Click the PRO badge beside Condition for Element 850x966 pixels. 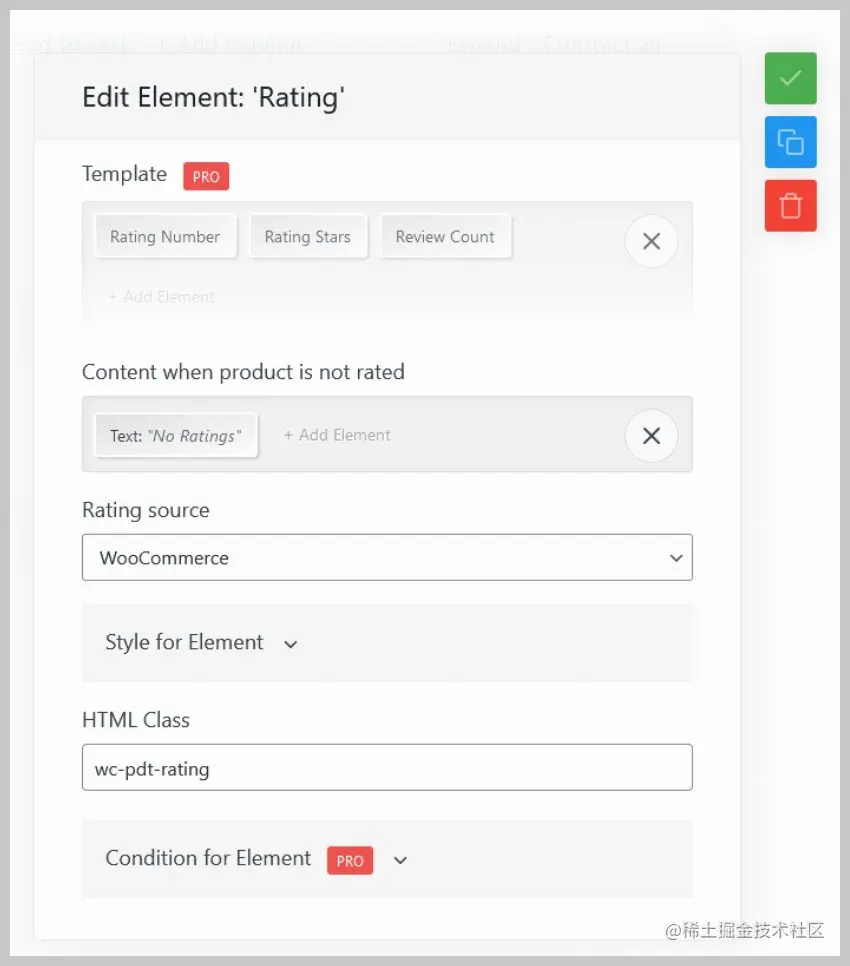(x=350, y=860)
